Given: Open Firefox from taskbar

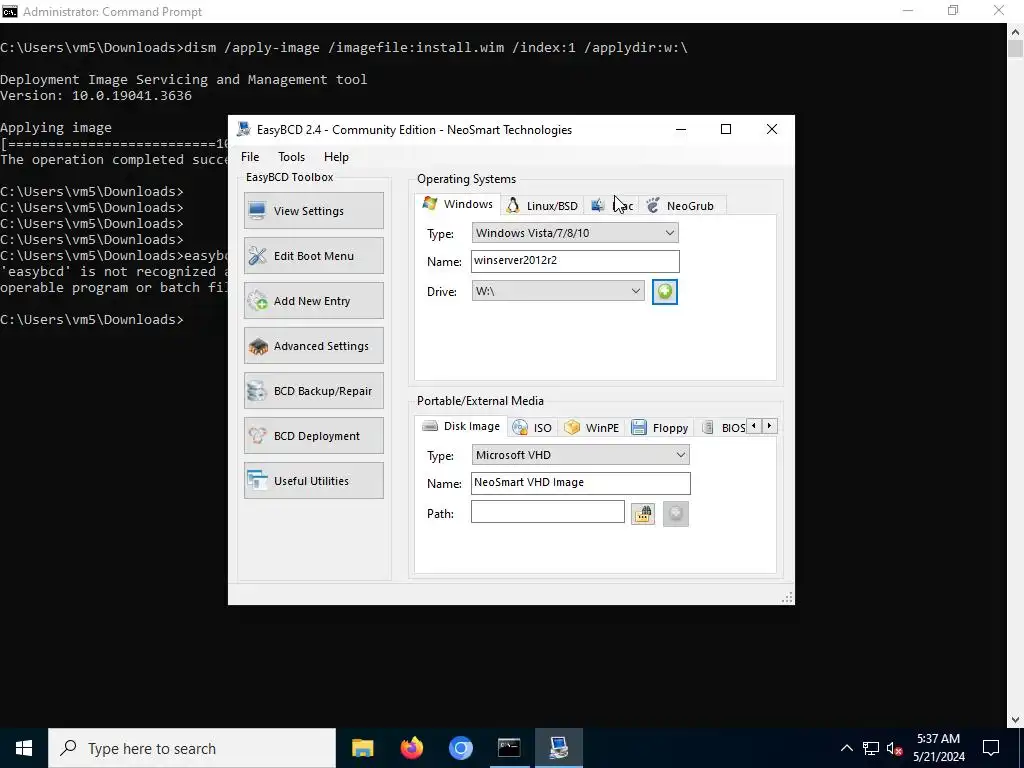Looking at the screenshot, I should pos(411,748).
